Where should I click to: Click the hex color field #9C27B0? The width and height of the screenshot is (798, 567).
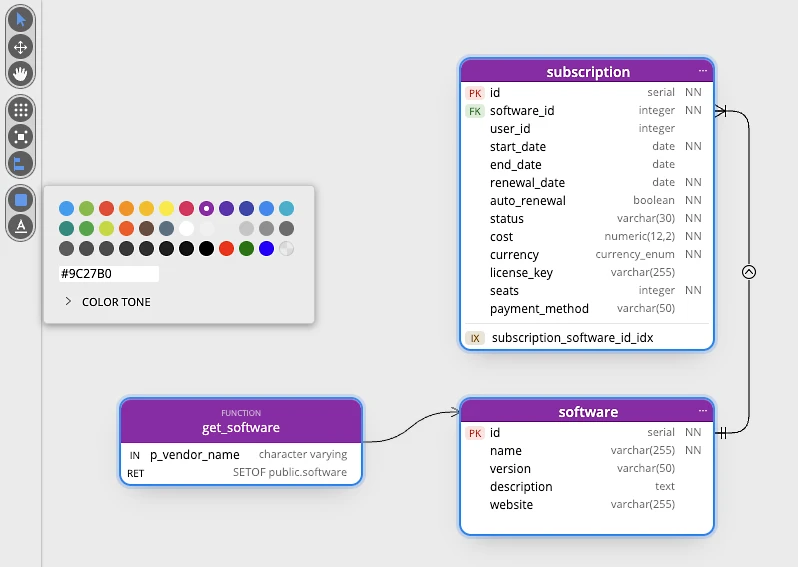[x=109, y=274]
